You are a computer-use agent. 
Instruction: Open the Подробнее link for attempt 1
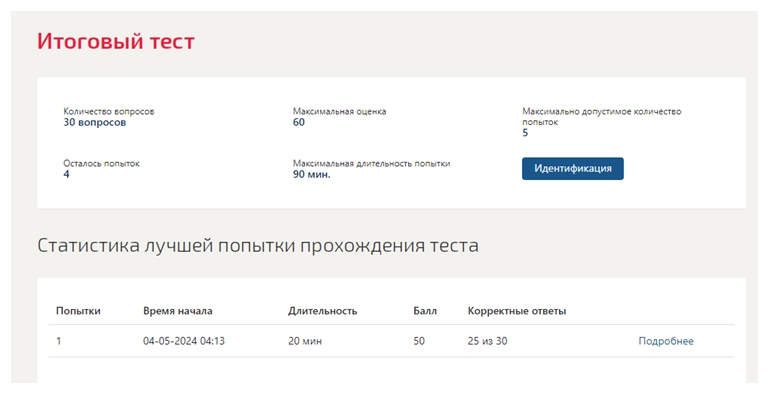pyautogui.click(x=666, y=341)
